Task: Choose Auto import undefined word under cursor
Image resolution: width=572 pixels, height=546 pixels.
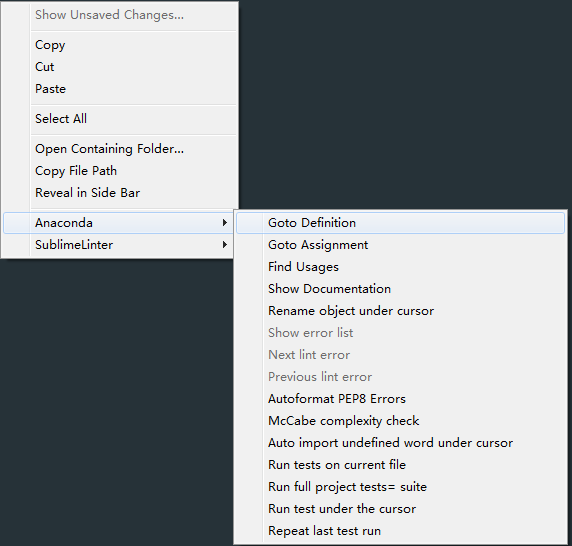Action: 400,443
